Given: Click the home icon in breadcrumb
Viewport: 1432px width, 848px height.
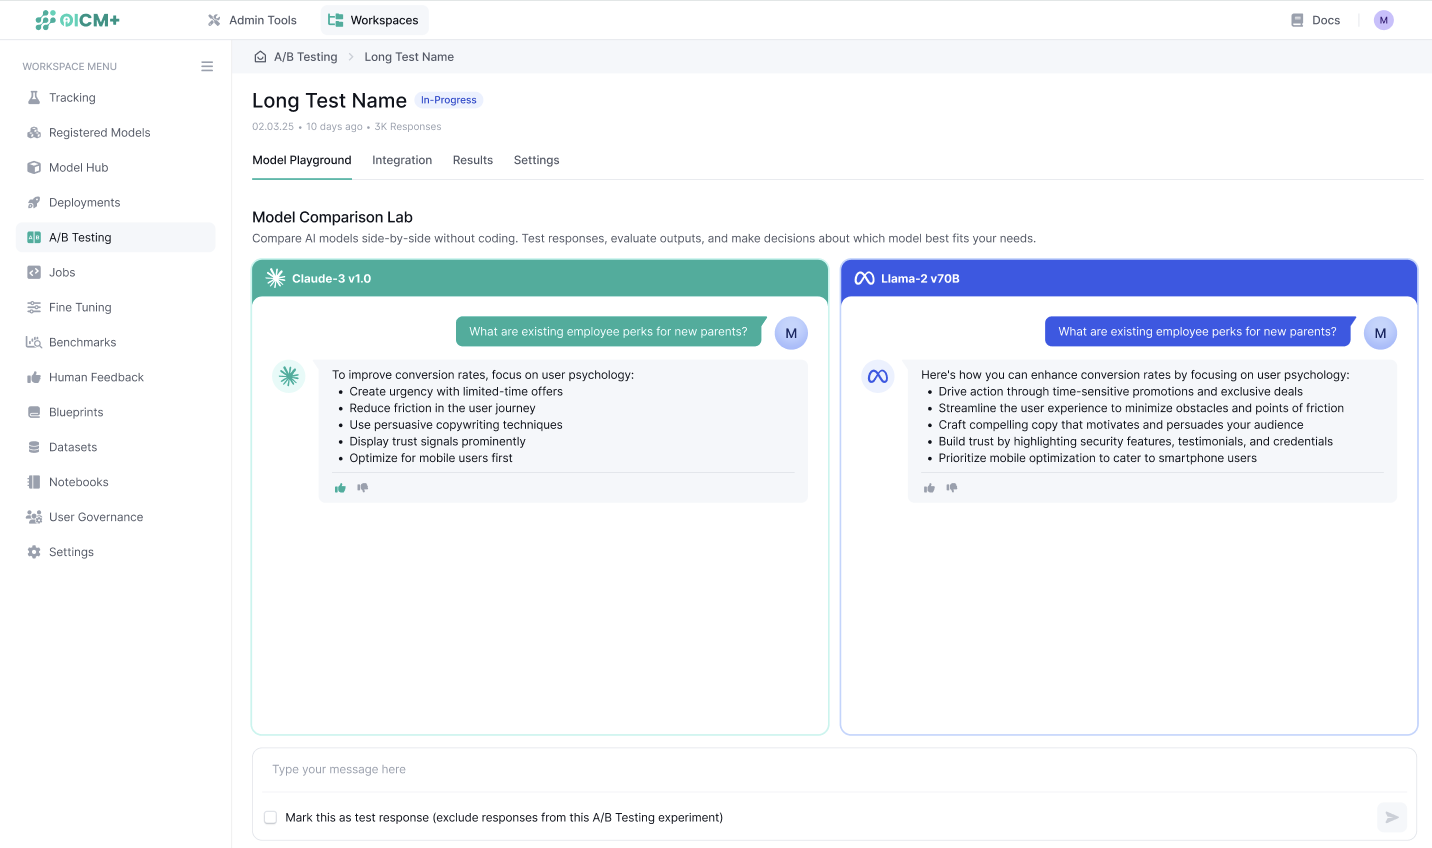Looking at the screenshot, I should pos(260,57).
